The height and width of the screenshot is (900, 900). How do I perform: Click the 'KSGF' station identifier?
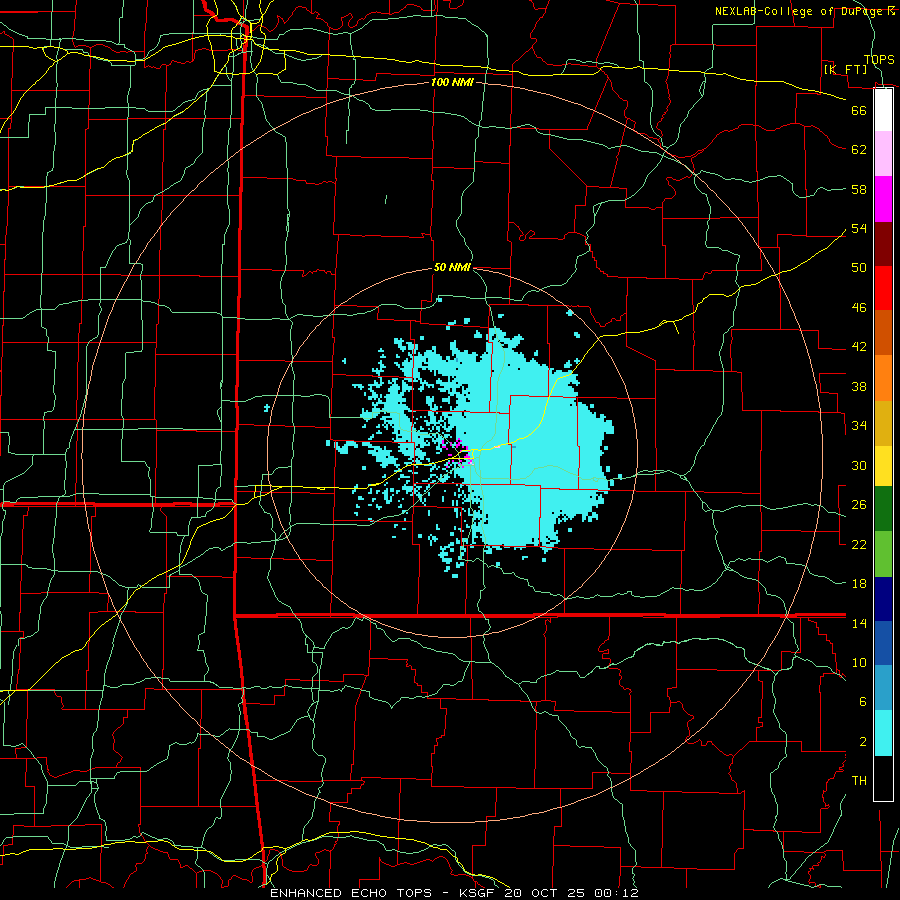(x=478, y=893)
